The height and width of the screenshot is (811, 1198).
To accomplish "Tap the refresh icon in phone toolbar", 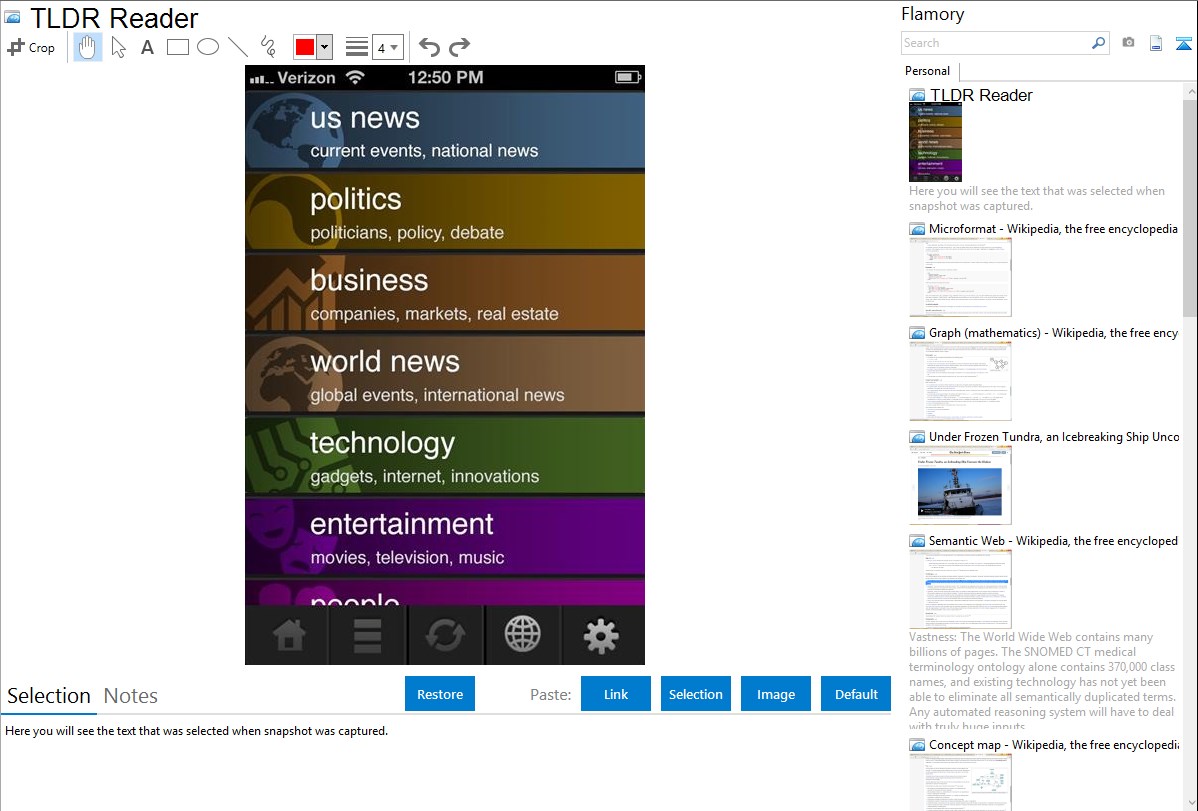I will pyautogui.click(x=445, y=635).
